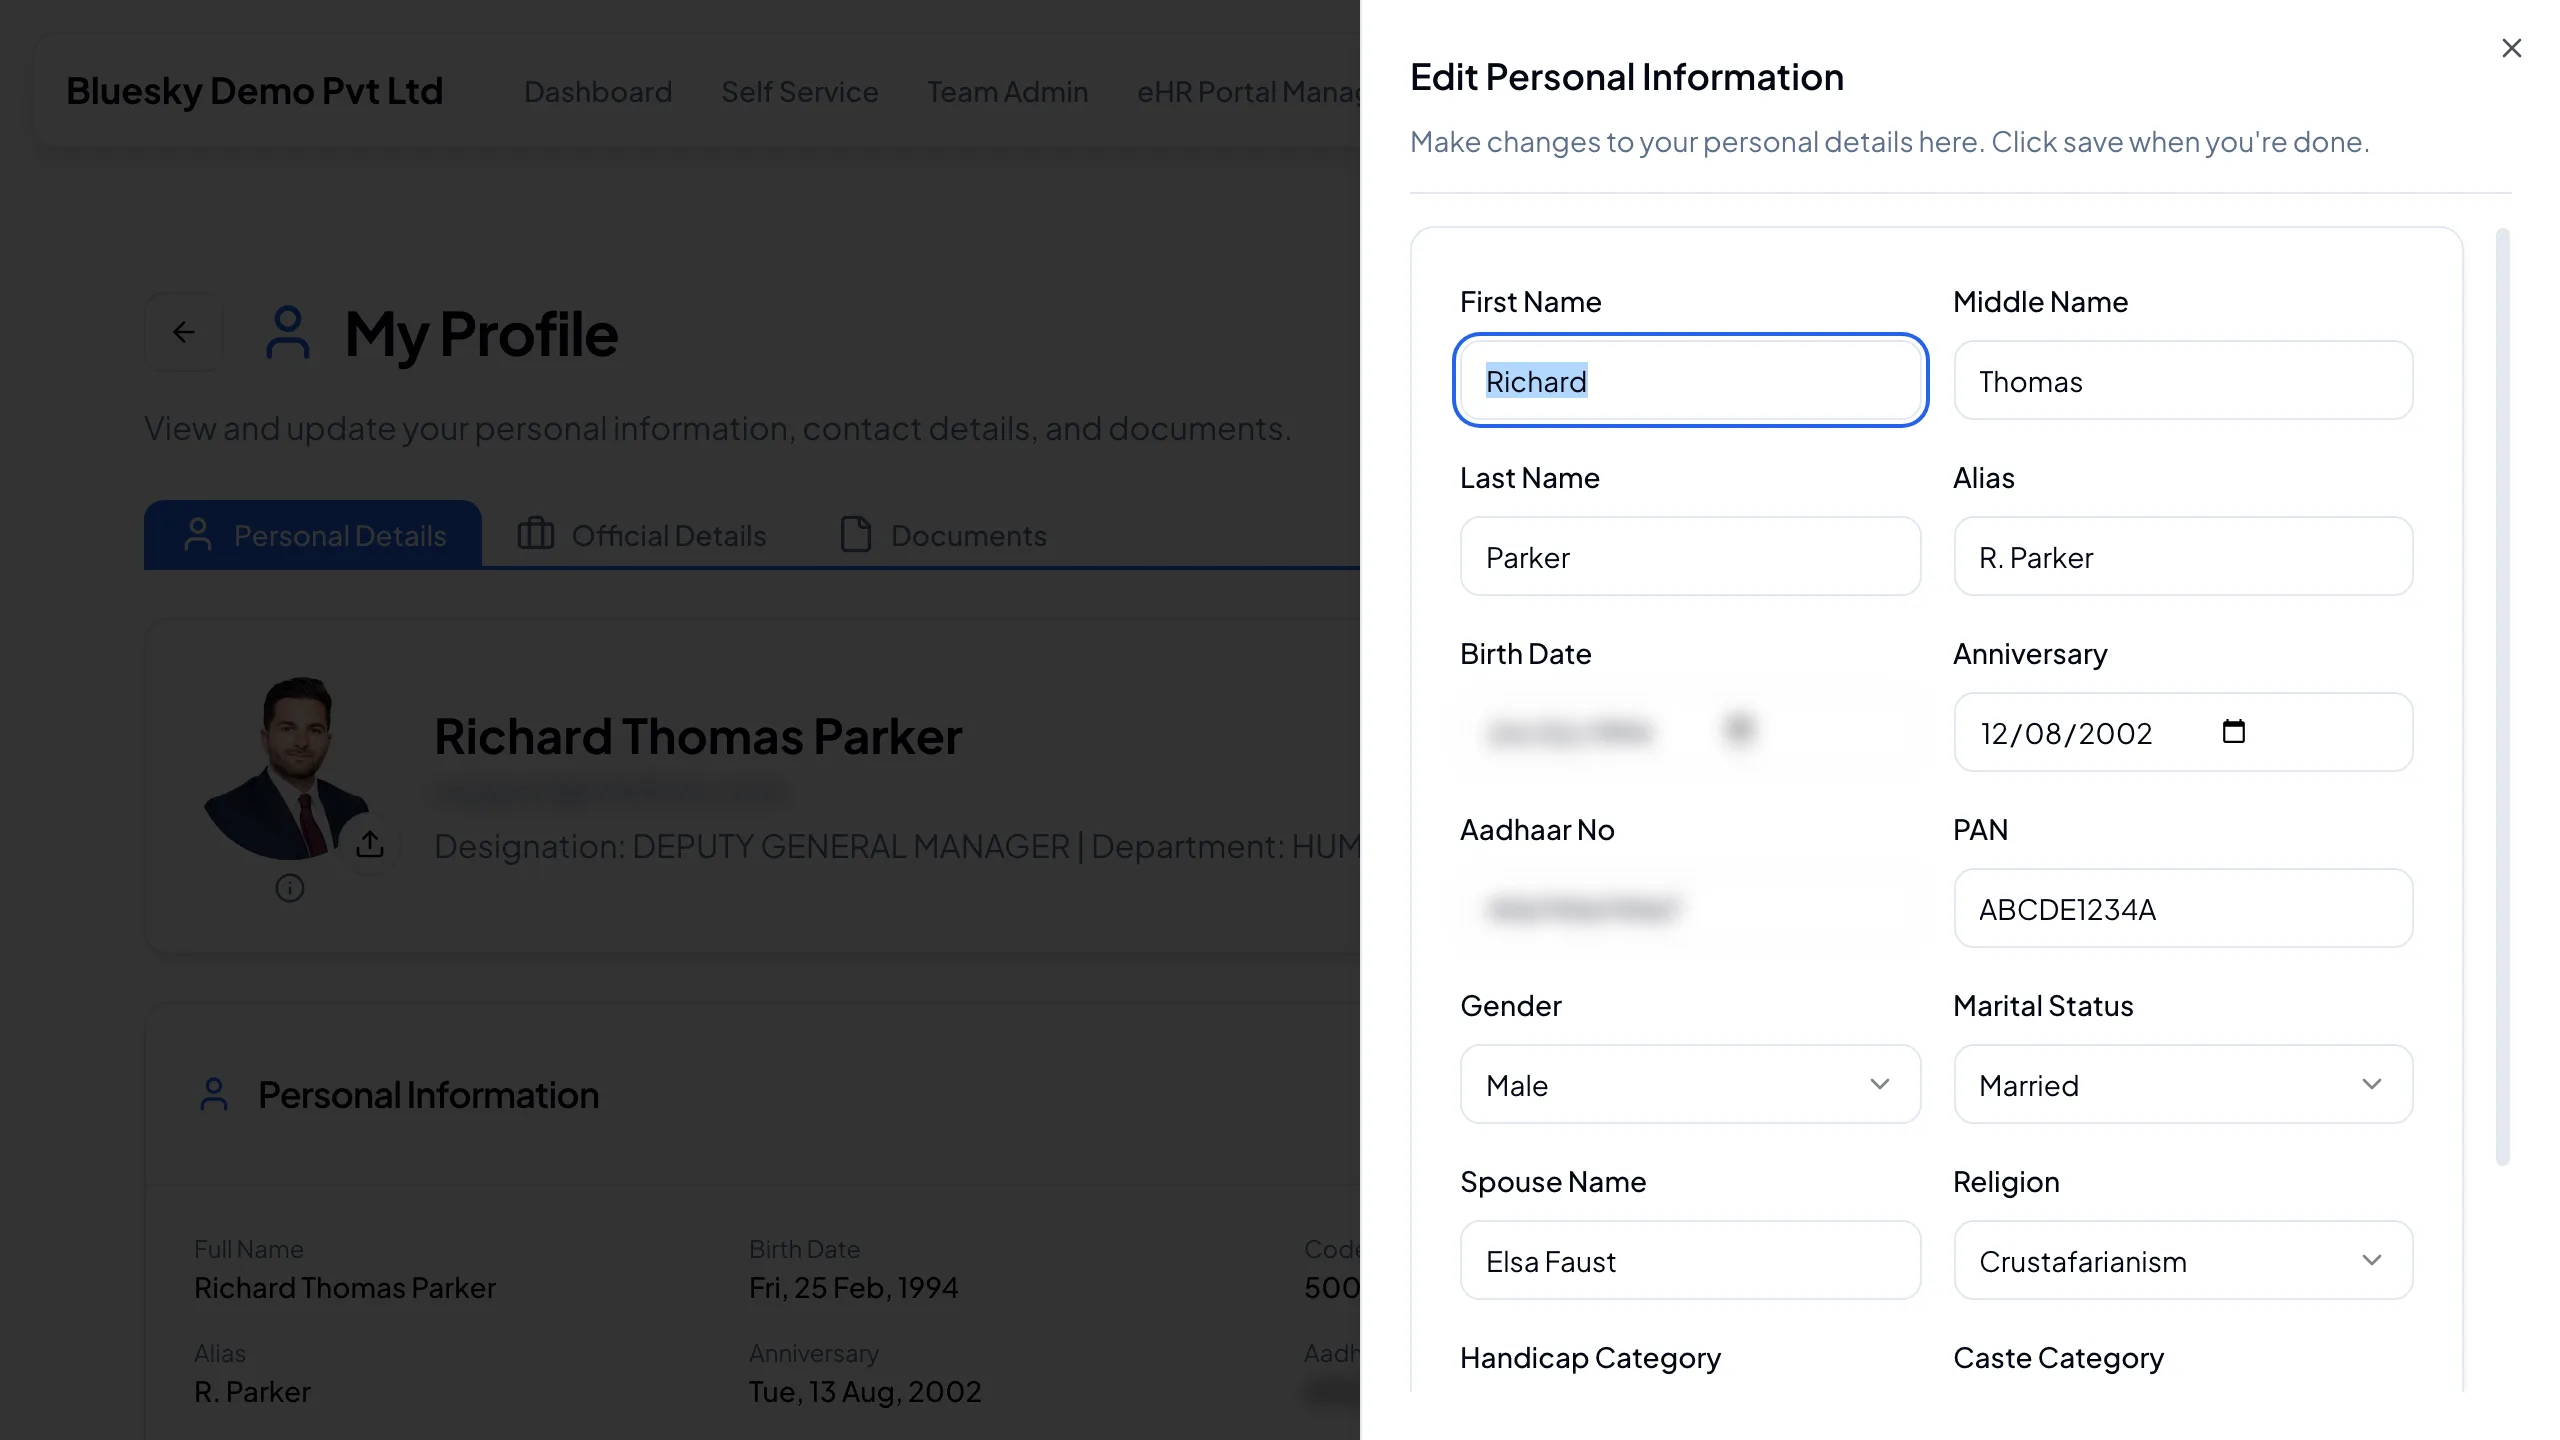Click the blurred Birth Date field

coord(1690,733)
